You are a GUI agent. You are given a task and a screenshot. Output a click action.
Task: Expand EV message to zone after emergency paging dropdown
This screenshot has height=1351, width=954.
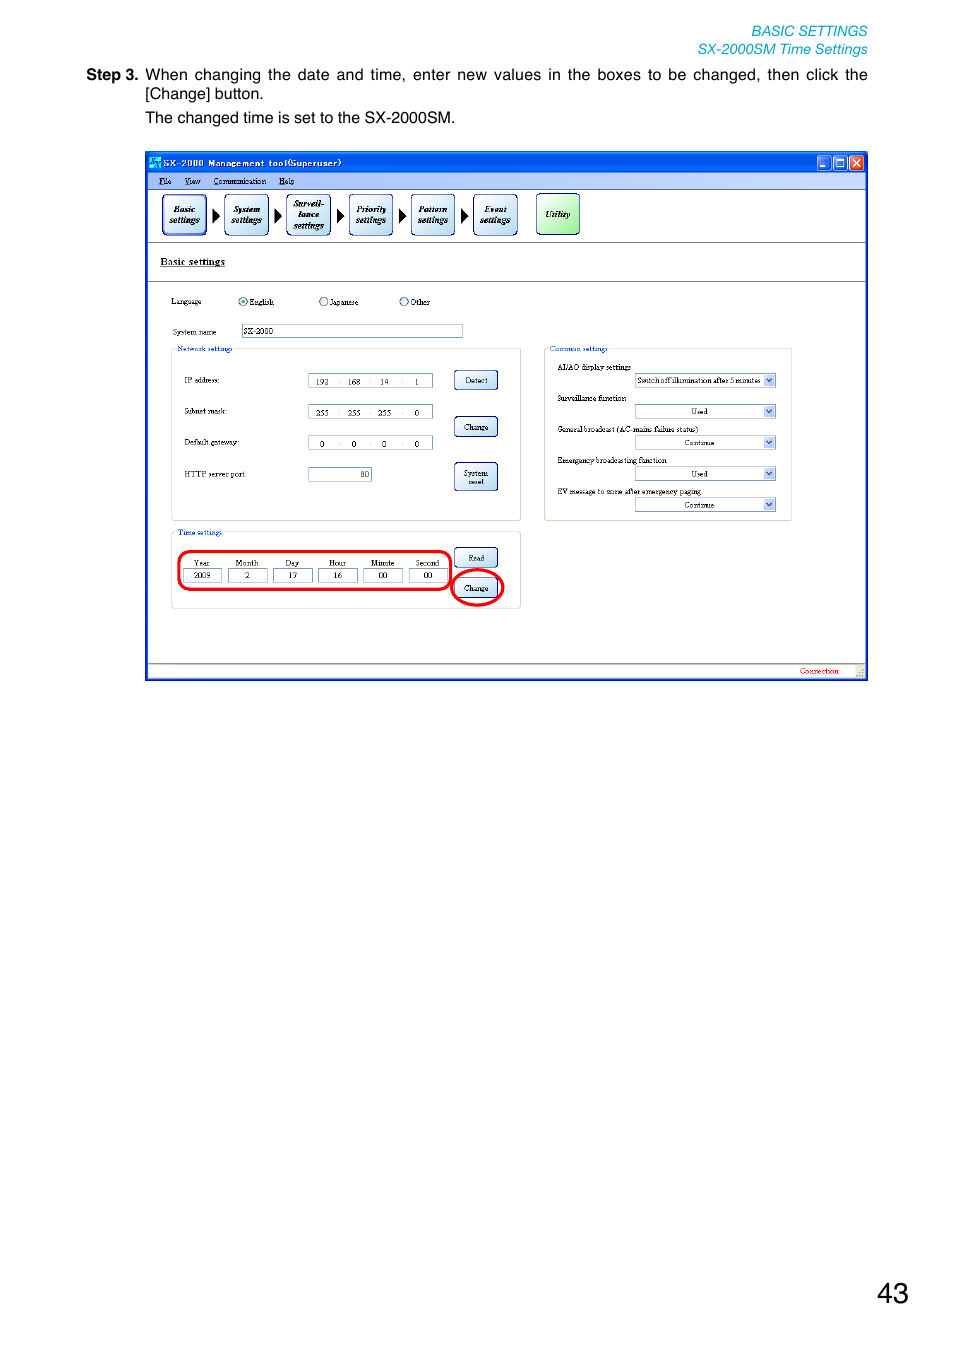pyautogui.click(x=705, y=505)
